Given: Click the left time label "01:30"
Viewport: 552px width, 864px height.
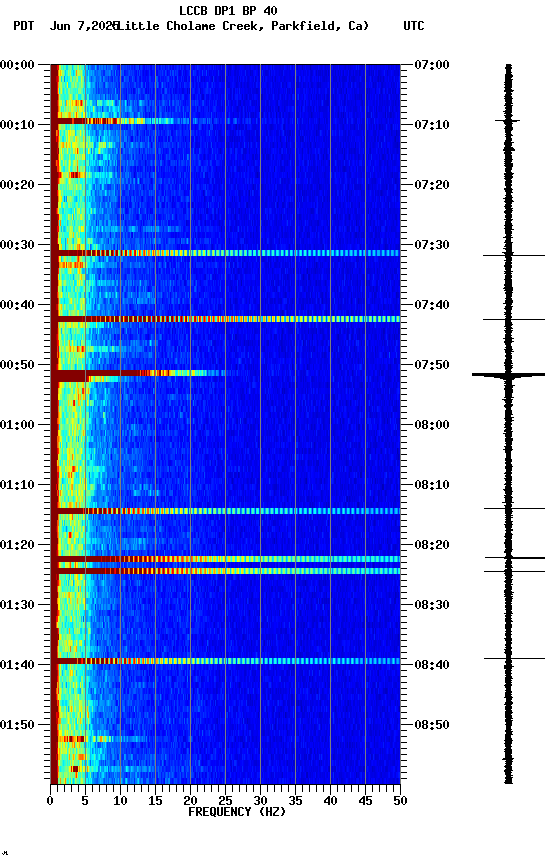Looking at the screenshot, I should pos(17,605).
